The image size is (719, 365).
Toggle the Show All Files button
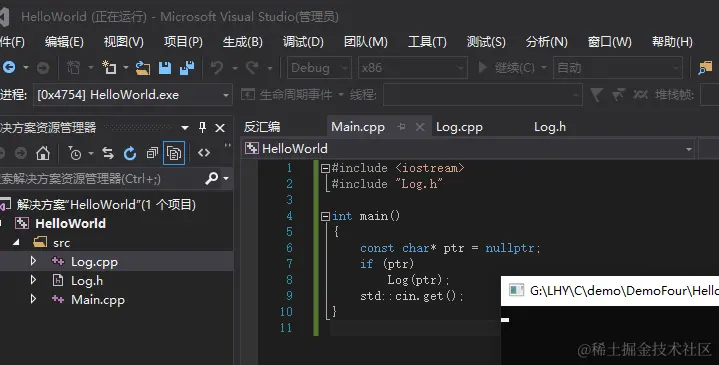(174, 153)
